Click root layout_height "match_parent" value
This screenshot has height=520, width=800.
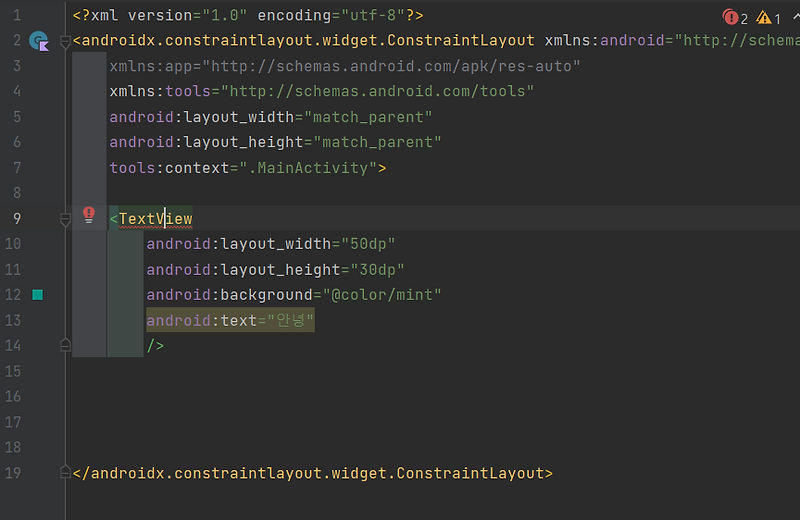pos(378,142)
